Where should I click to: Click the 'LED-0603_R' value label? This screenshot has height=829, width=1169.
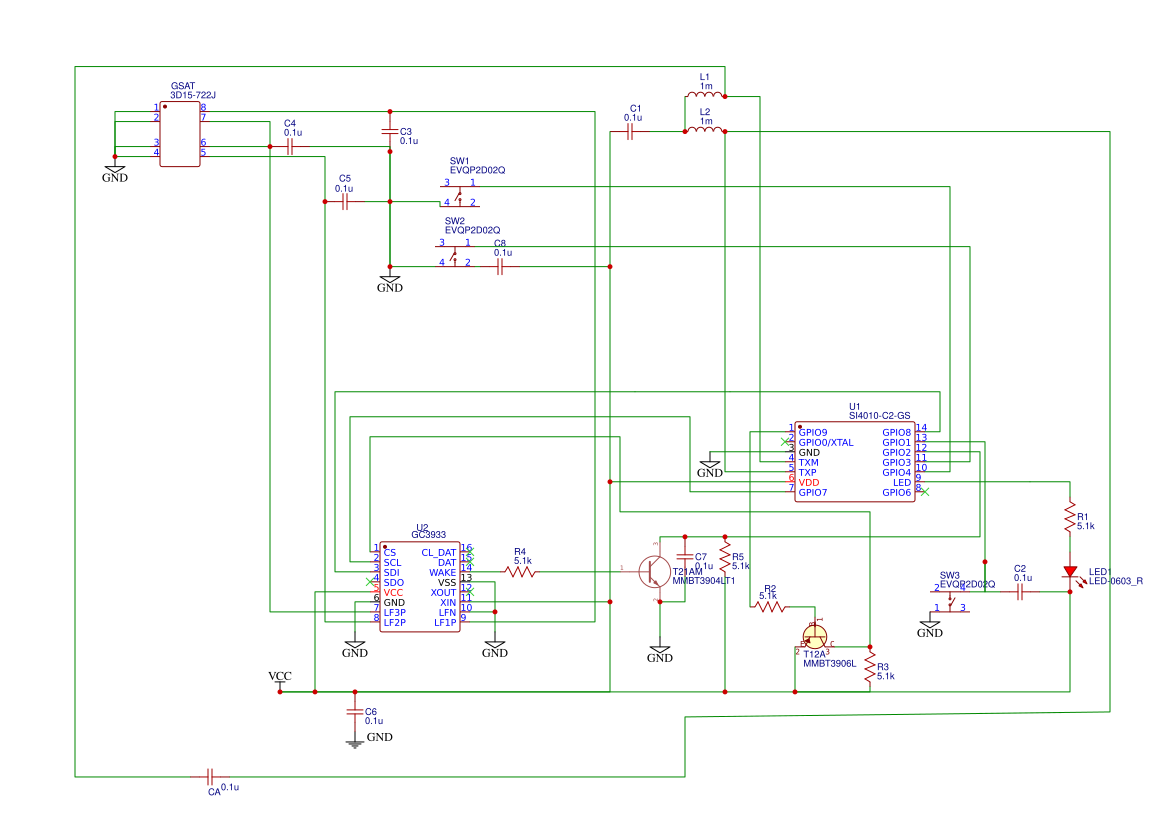(1116, 581)
